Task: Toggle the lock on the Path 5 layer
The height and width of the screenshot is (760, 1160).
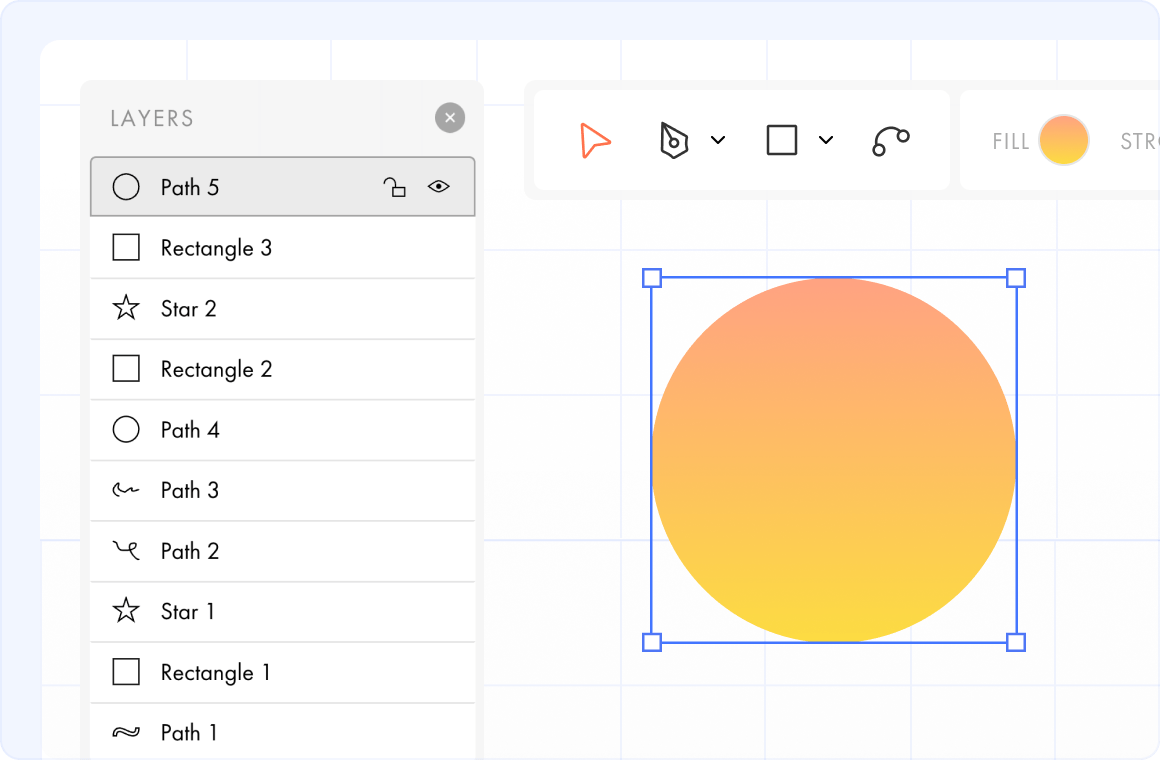Action: click(395, 186)
